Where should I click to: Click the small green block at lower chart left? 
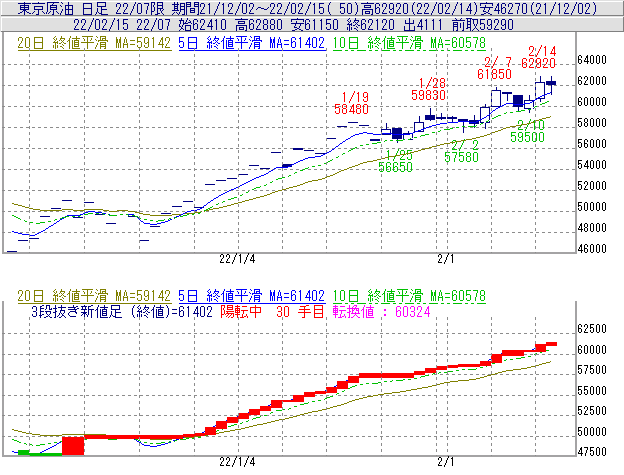pyautogui.click(x=24, y=452)
